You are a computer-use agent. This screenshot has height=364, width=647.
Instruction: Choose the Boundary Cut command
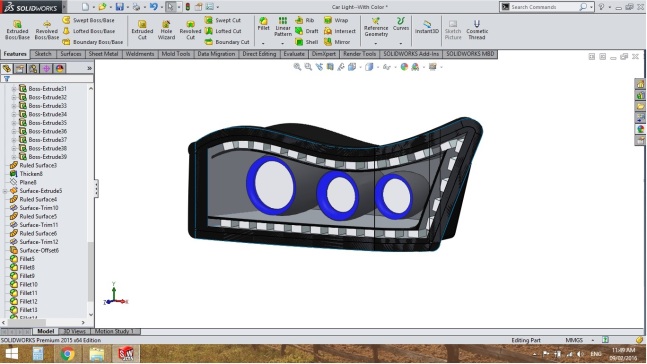pos(227,42)
